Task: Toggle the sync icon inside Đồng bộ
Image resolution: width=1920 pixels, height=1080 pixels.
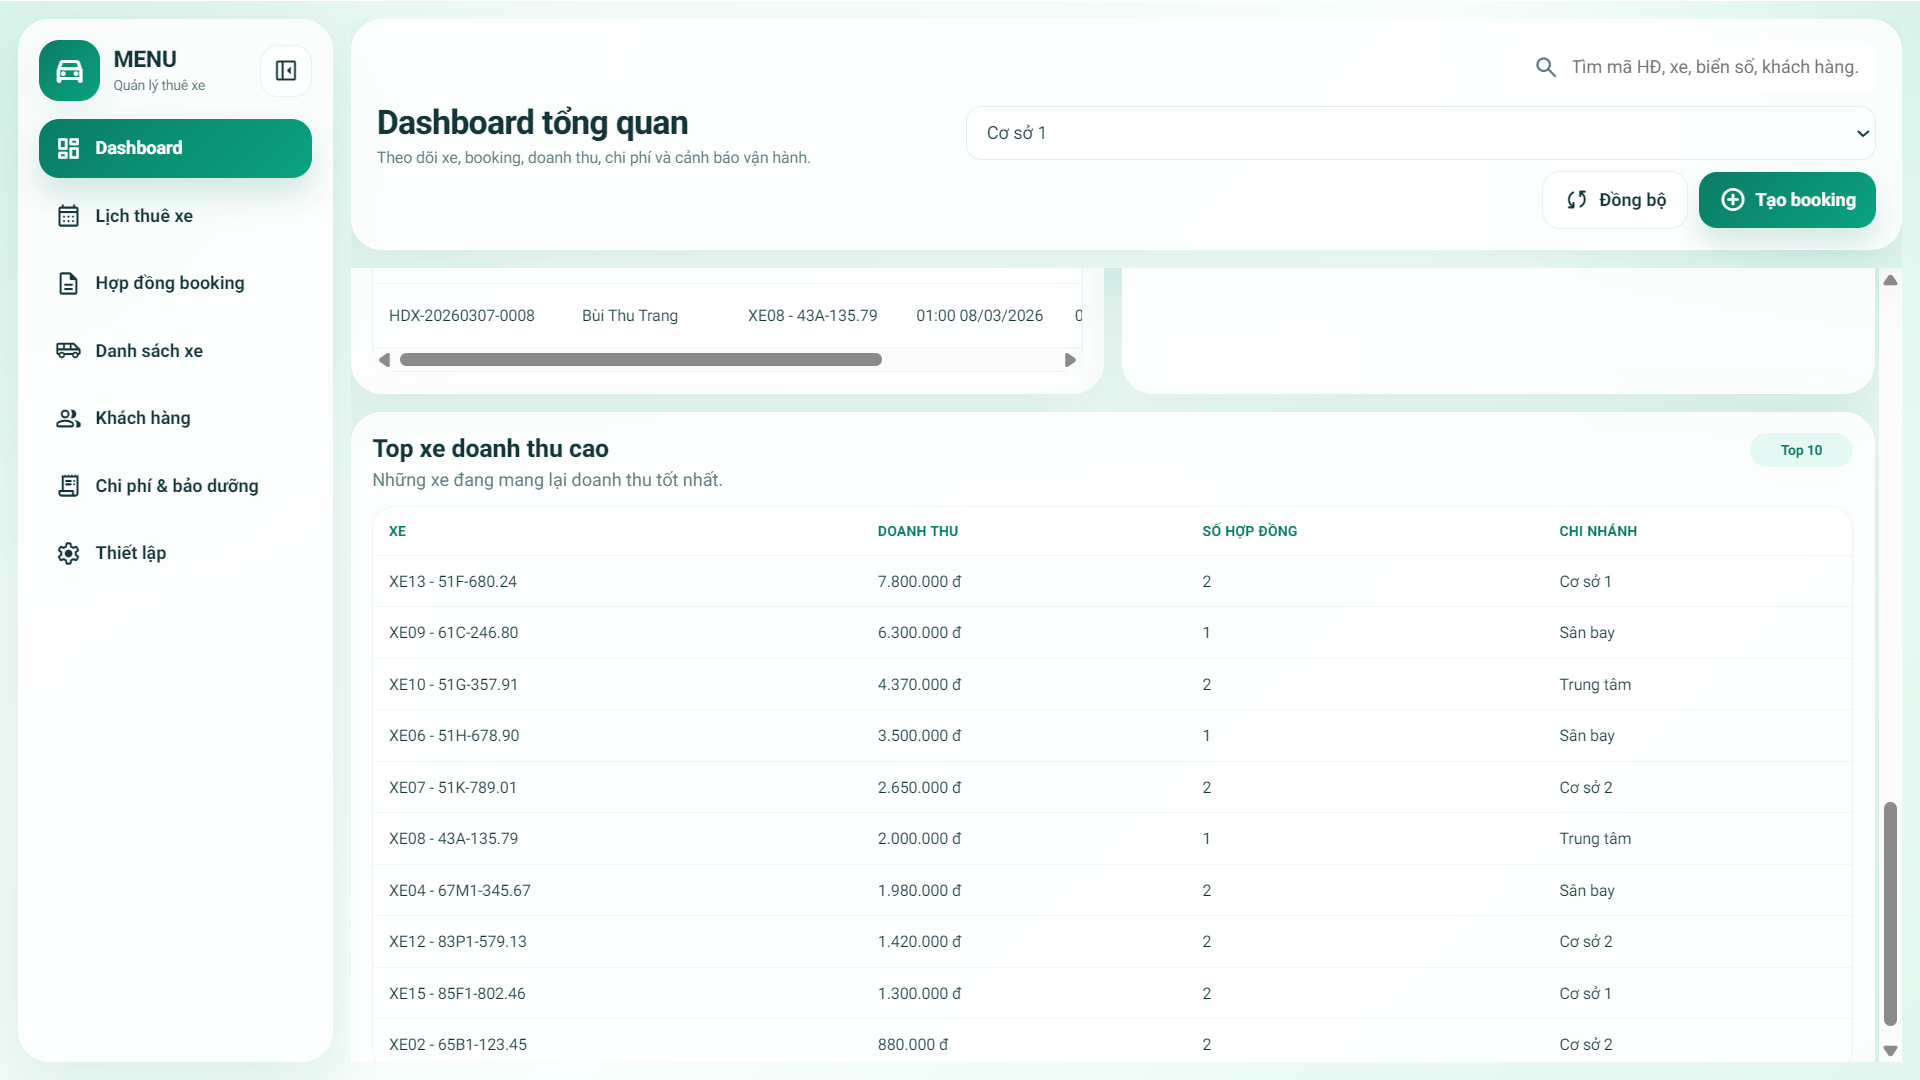Action: click(1577, 199)
